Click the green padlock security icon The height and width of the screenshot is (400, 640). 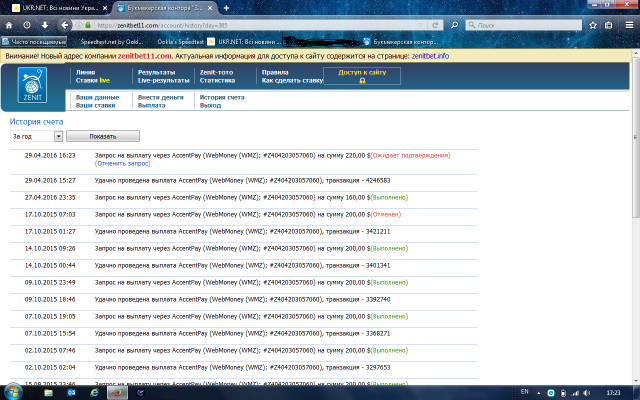(88, 25)
